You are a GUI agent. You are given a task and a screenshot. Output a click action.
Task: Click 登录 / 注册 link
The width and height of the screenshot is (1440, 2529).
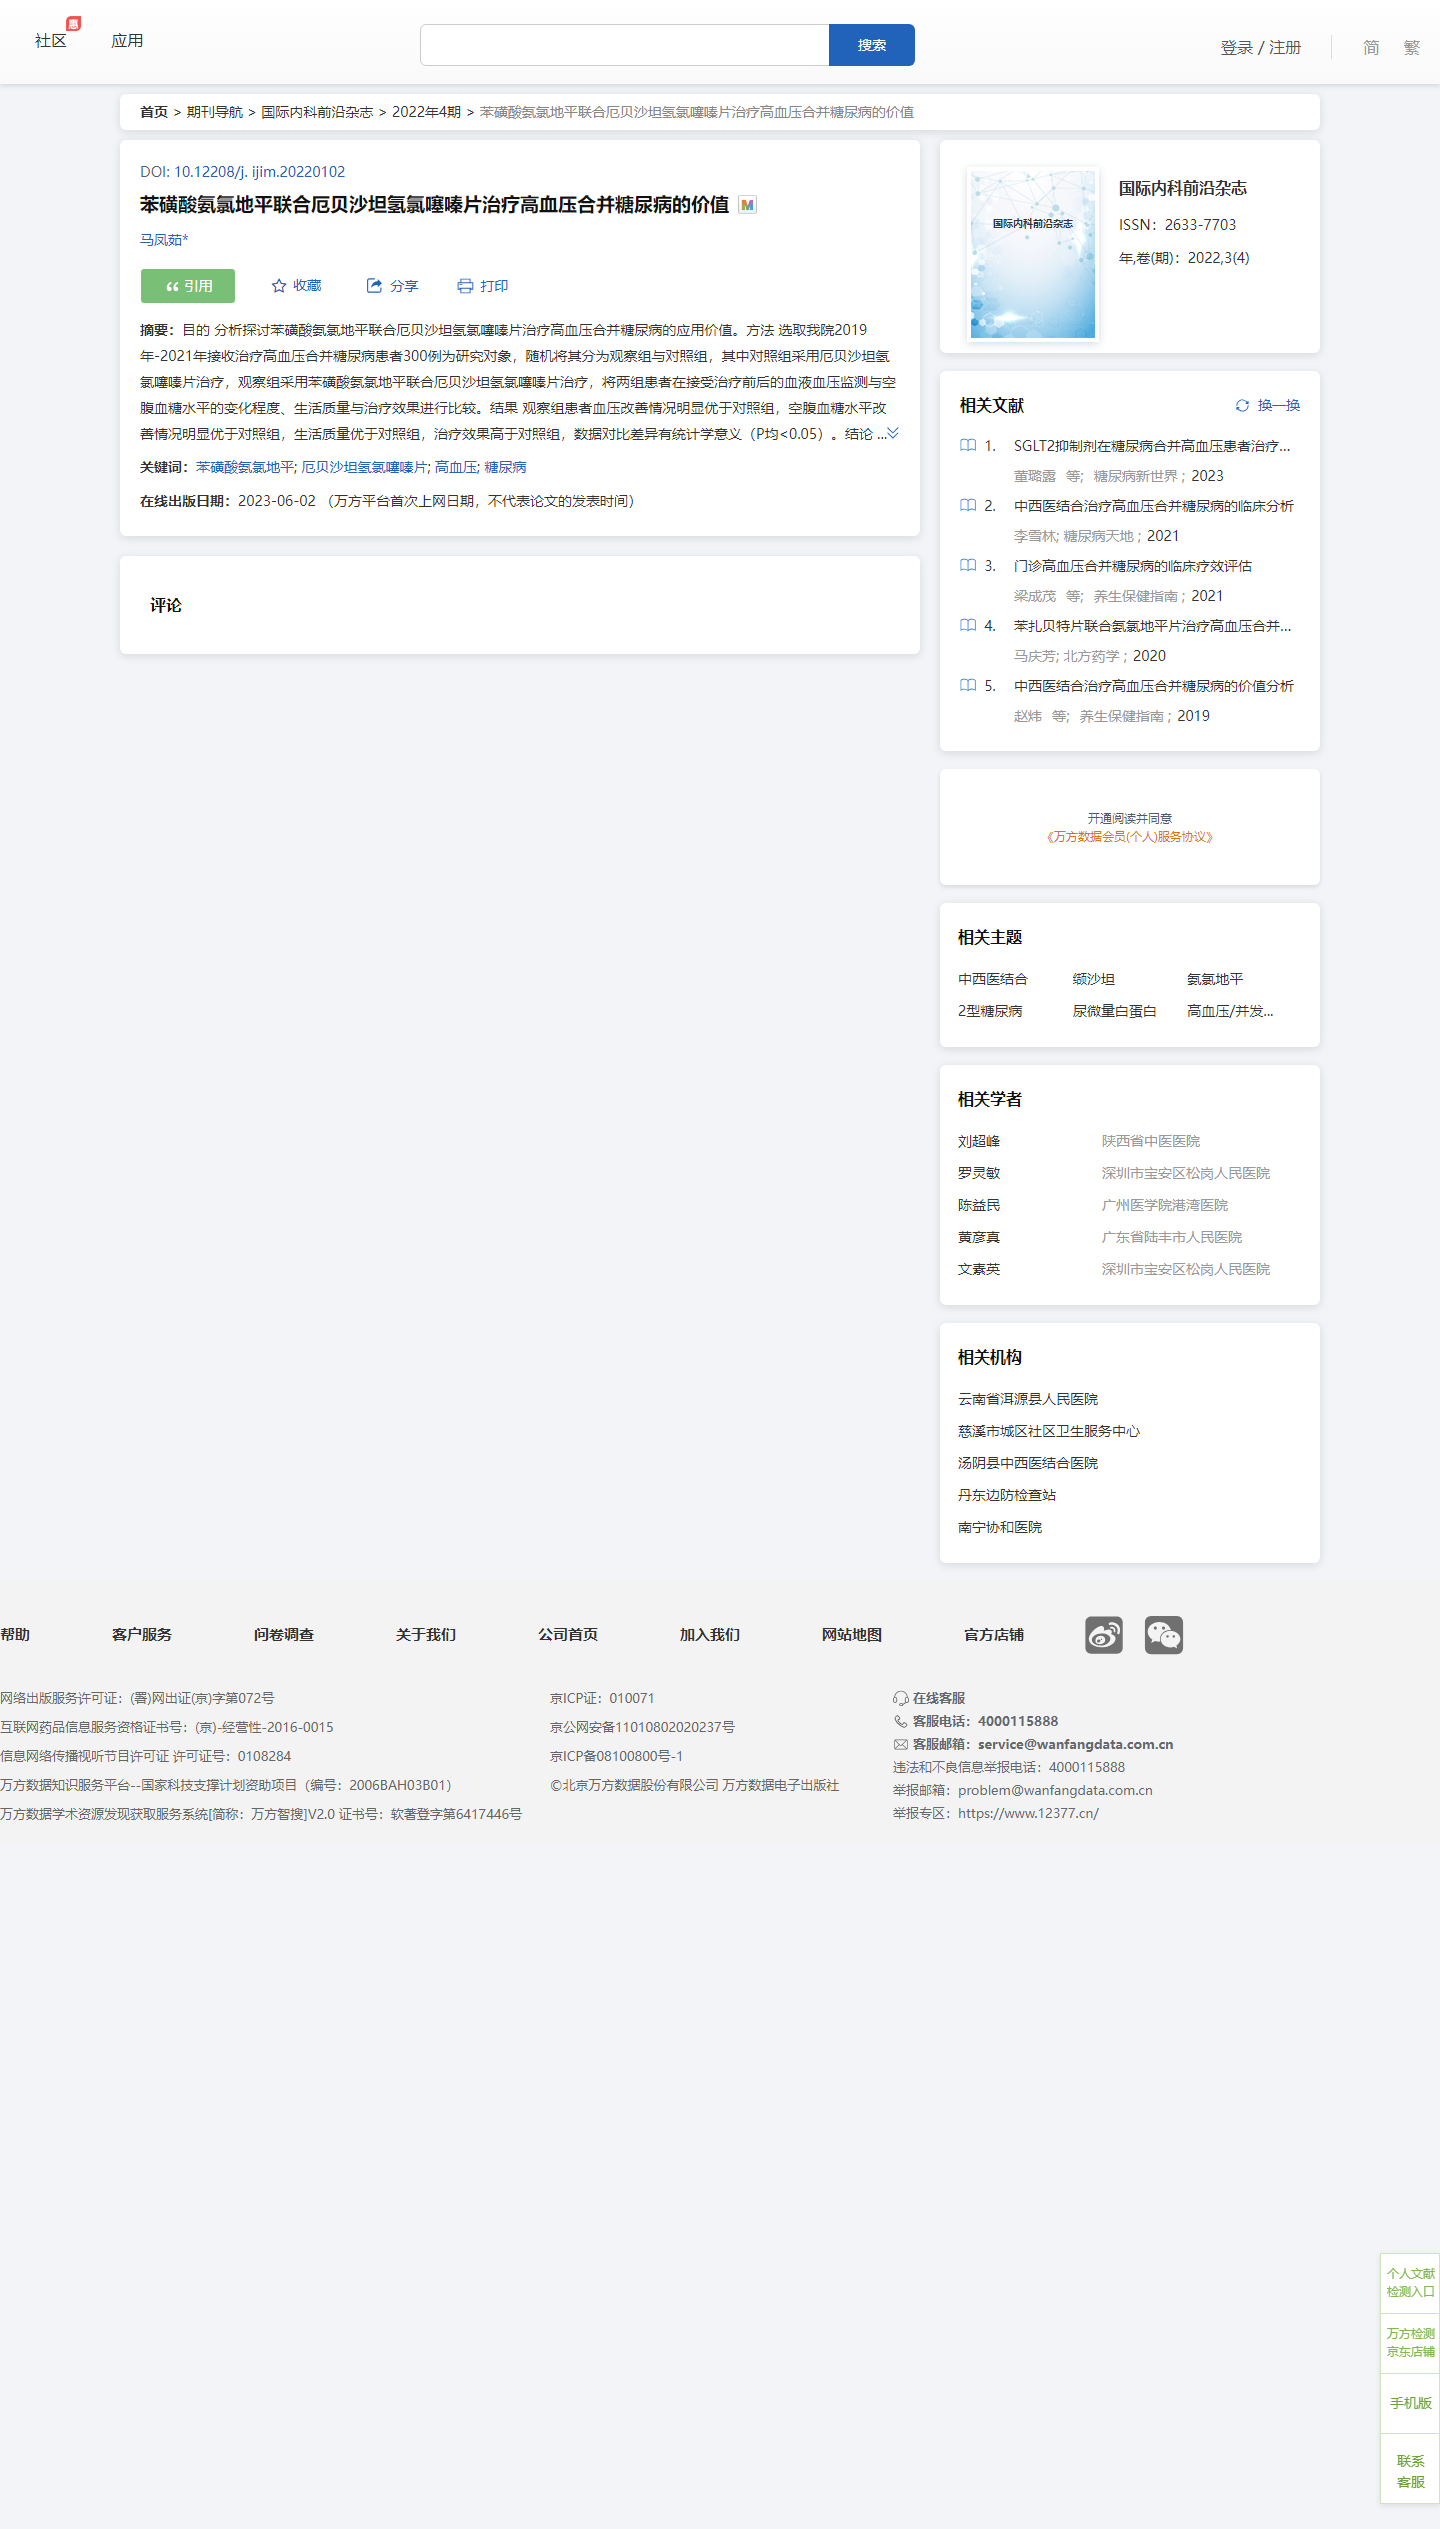[x=1261, y=47]
